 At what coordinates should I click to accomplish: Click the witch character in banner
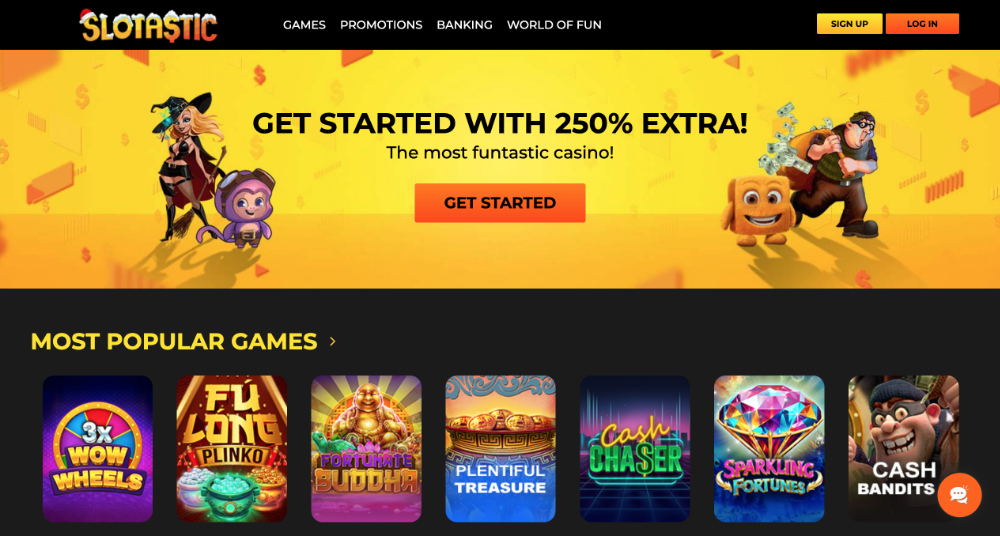click(x=186, y=166)
